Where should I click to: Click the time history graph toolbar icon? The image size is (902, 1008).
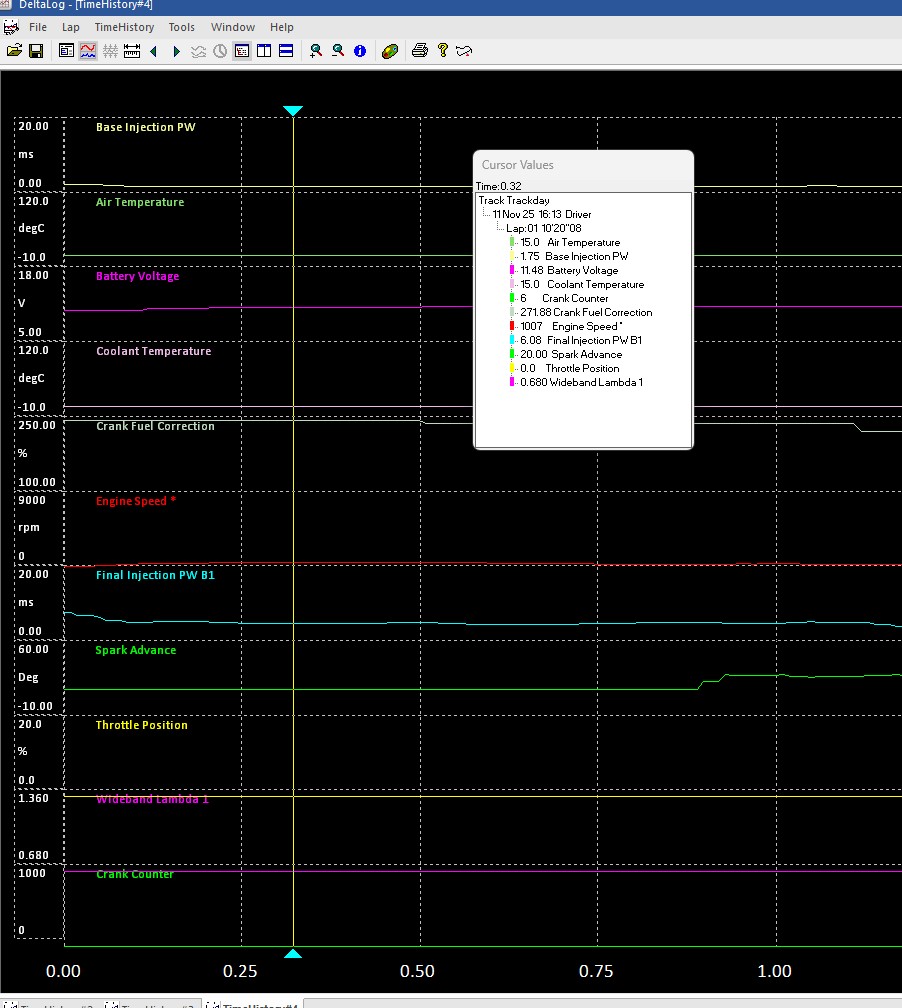coord(88,50)
